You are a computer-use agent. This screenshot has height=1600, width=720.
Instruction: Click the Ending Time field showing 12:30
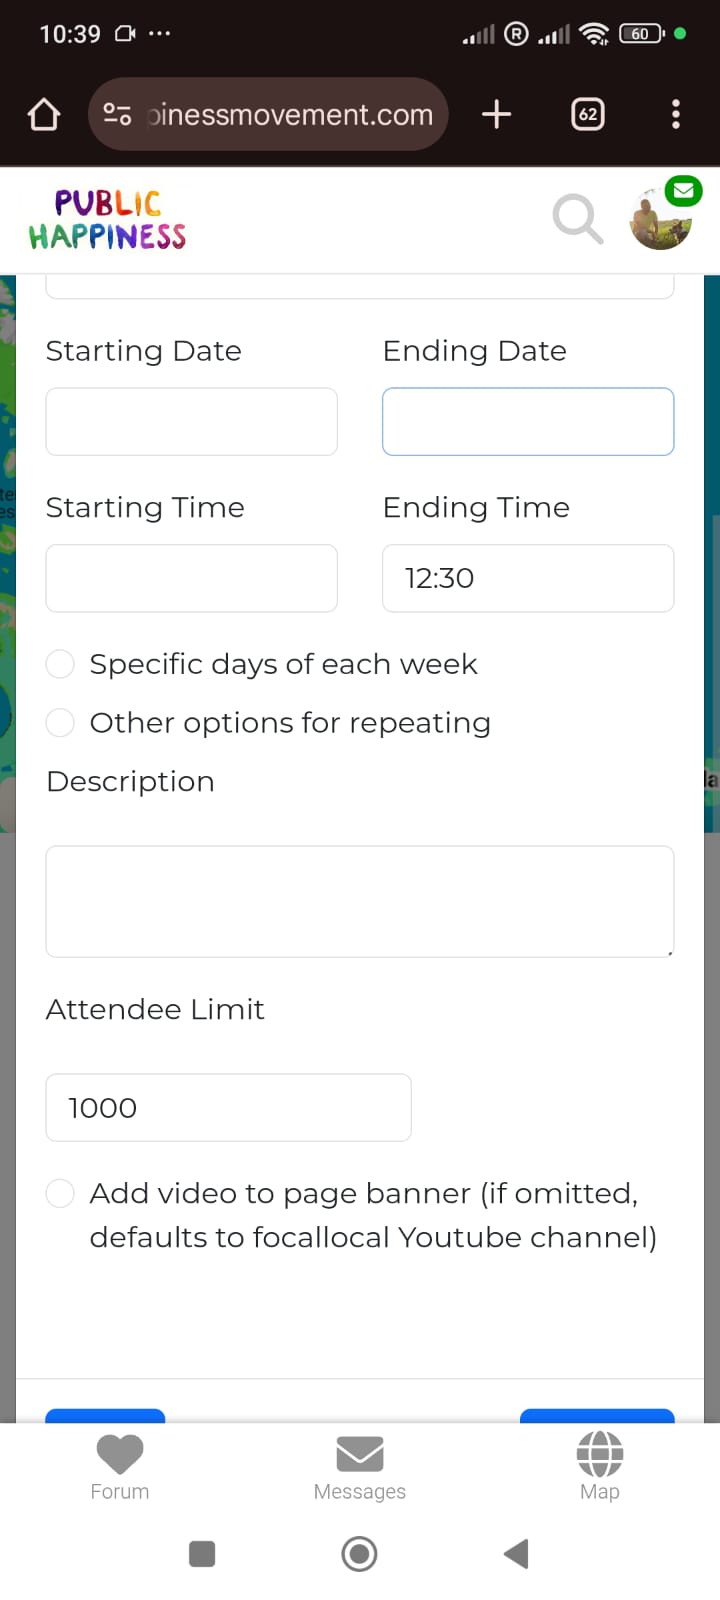[528, 578]
